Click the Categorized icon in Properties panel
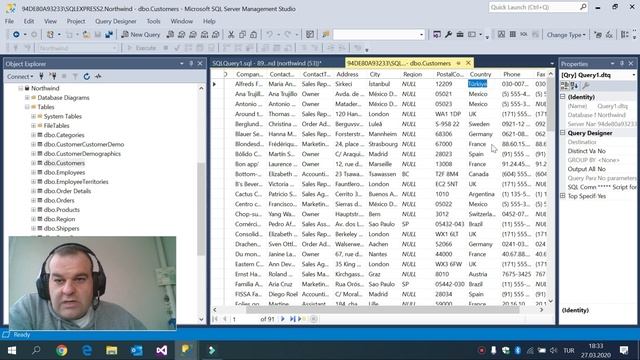 [565, 85]
